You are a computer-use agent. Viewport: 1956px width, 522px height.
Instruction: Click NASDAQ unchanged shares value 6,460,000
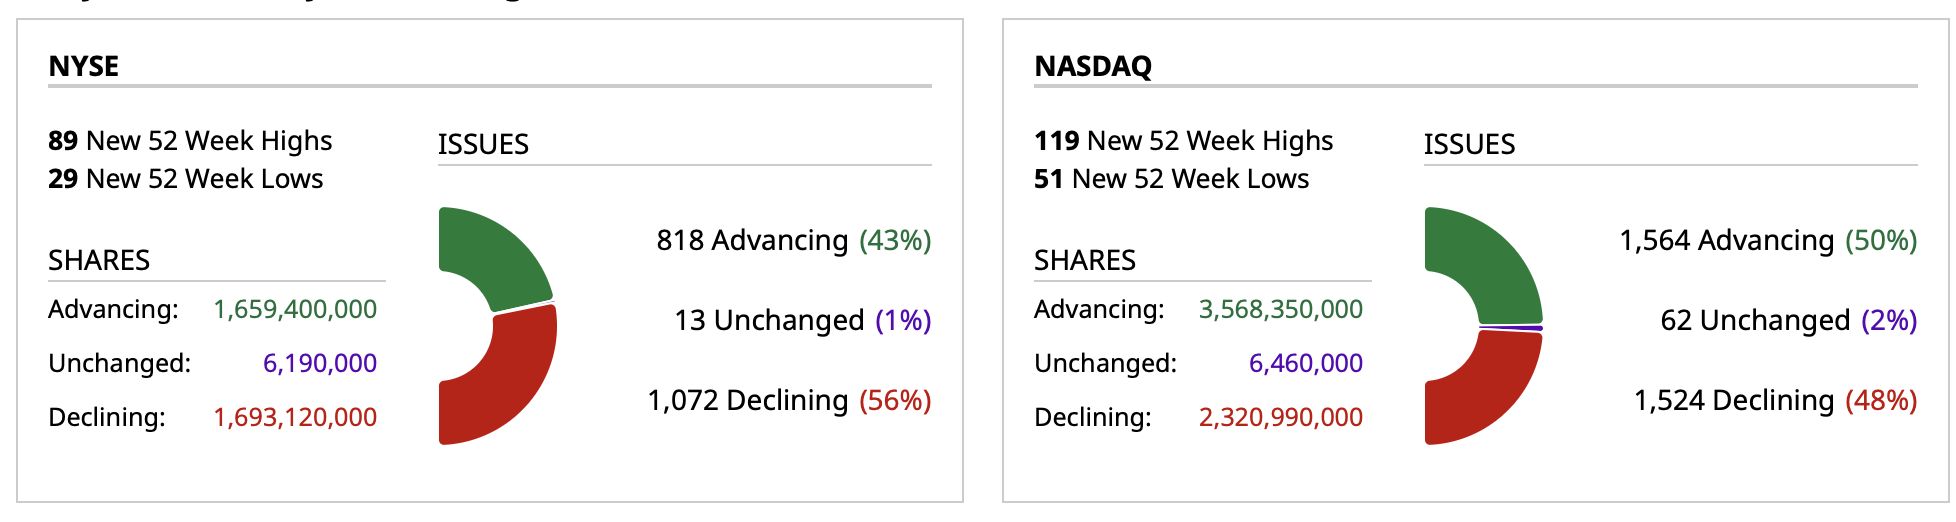(x=1306, y=363)
